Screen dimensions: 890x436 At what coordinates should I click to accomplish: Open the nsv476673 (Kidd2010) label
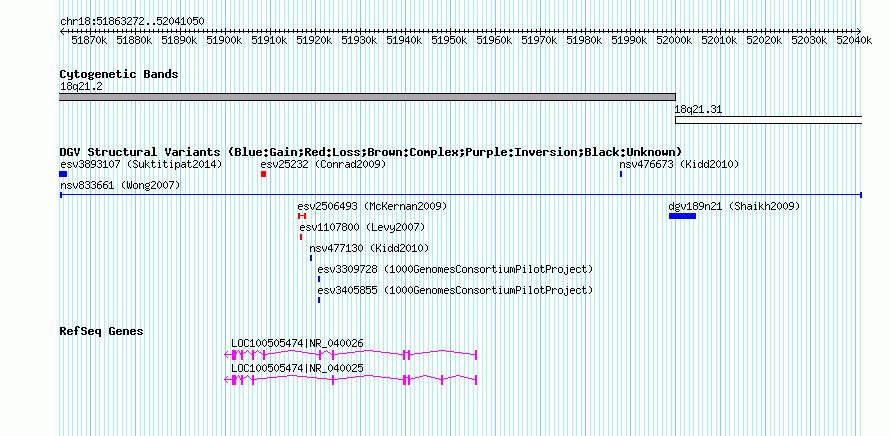point(679,165)
